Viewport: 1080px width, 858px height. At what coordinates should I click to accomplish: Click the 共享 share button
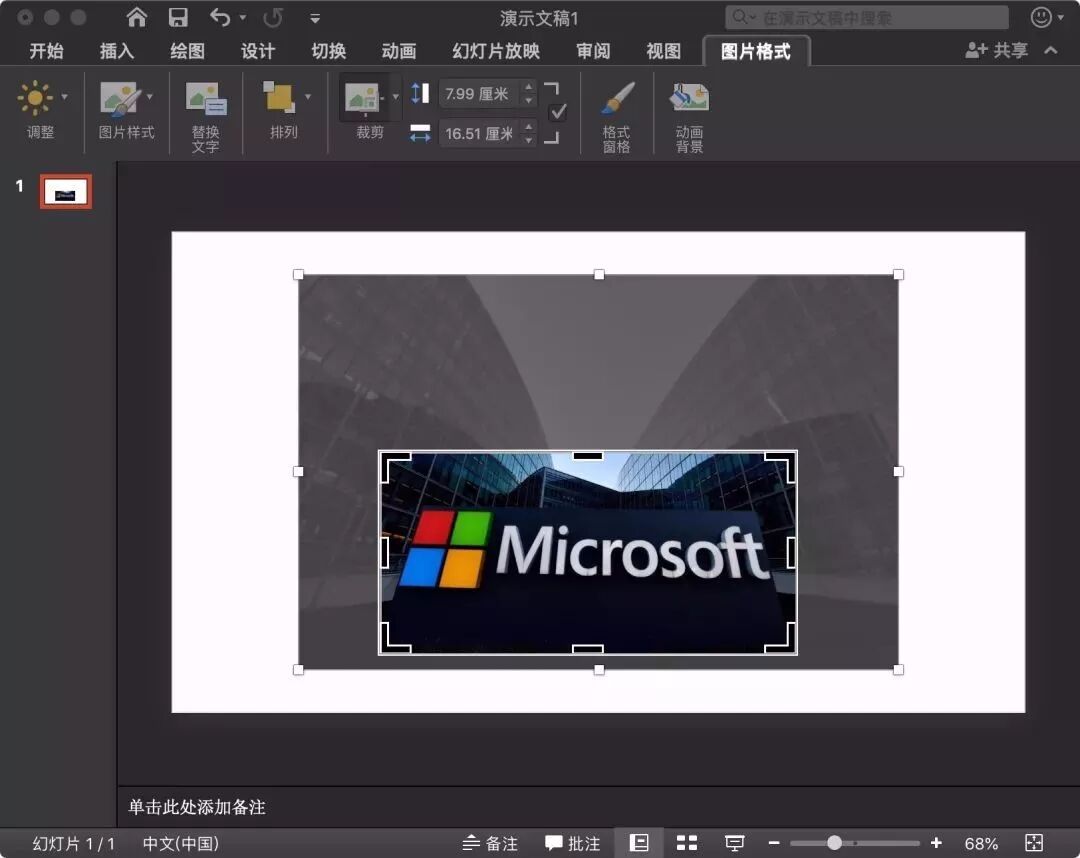pyautogui.click(x=996, y=50)
